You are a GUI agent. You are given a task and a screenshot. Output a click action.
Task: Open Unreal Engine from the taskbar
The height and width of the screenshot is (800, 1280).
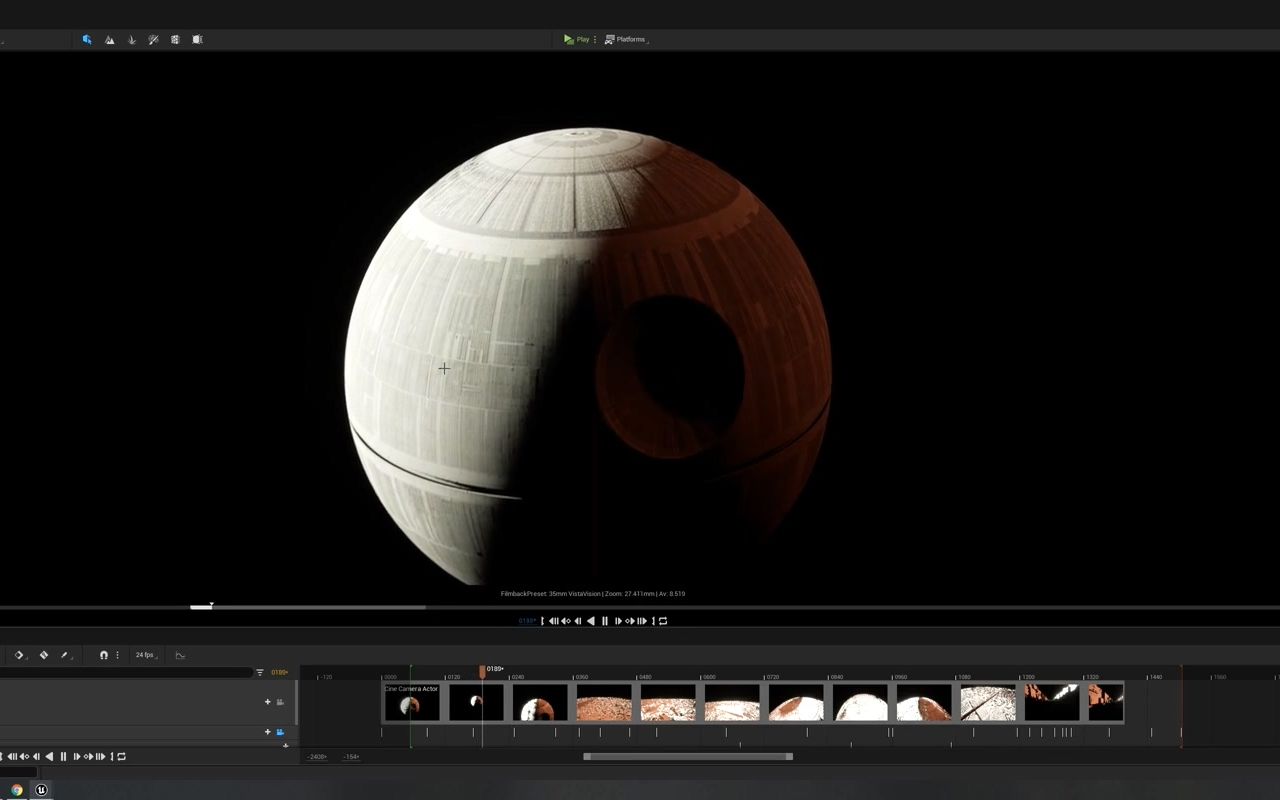41,790
